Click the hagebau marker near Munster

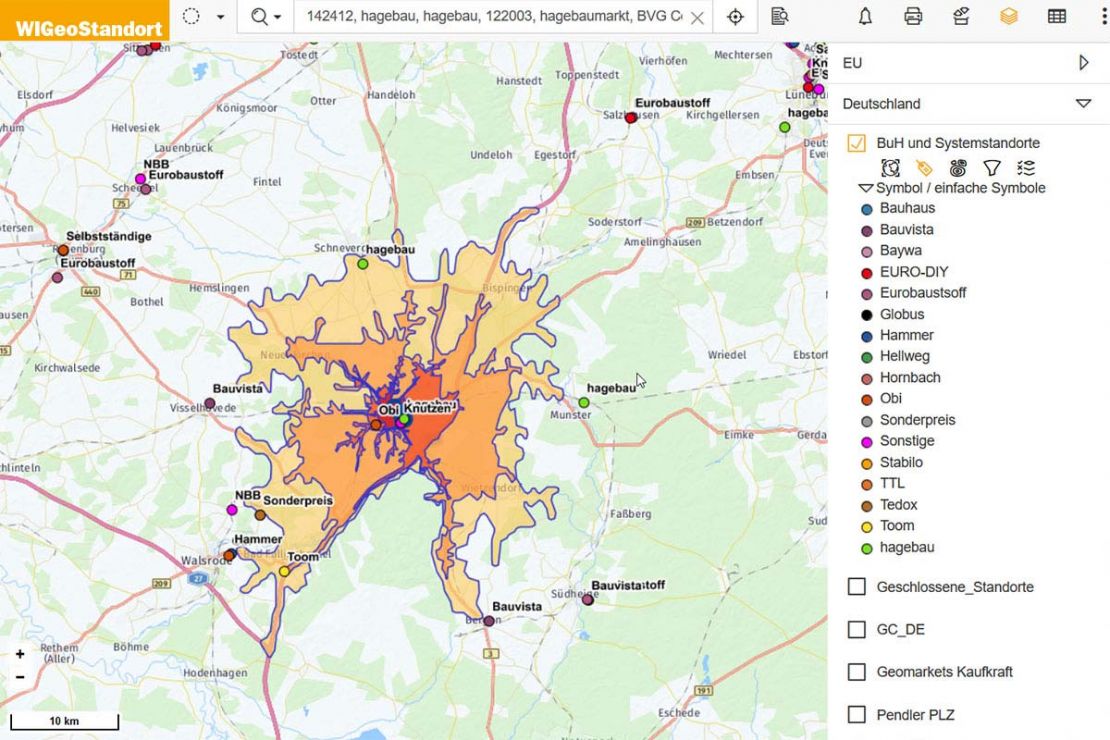pyautogui.click(x=584, y=403)
